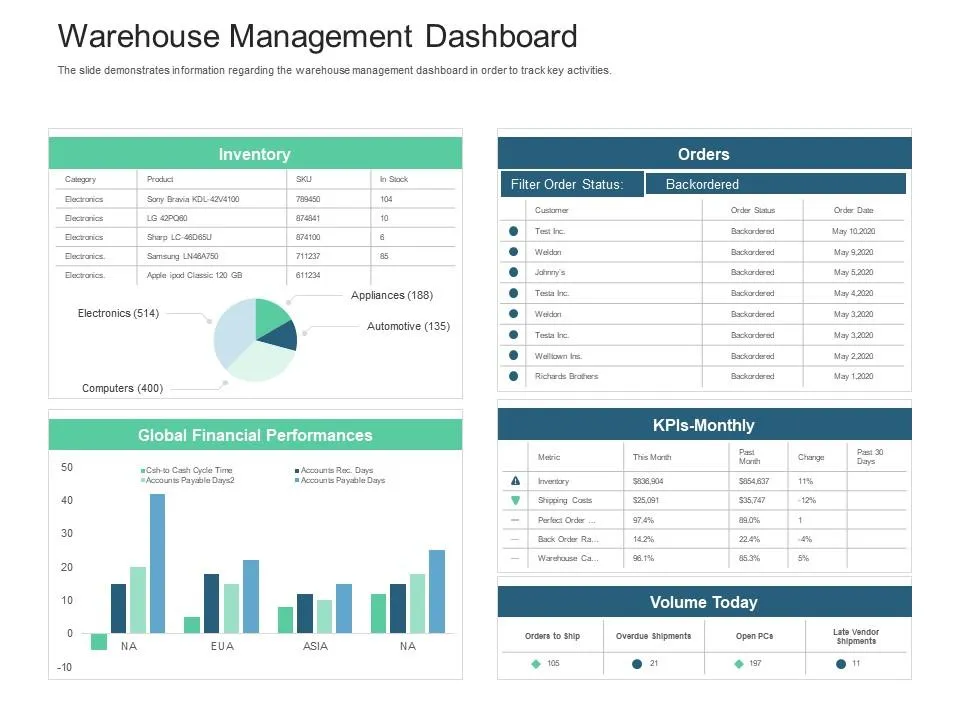Select the green Appliances pie slice

tap(269, 315)
